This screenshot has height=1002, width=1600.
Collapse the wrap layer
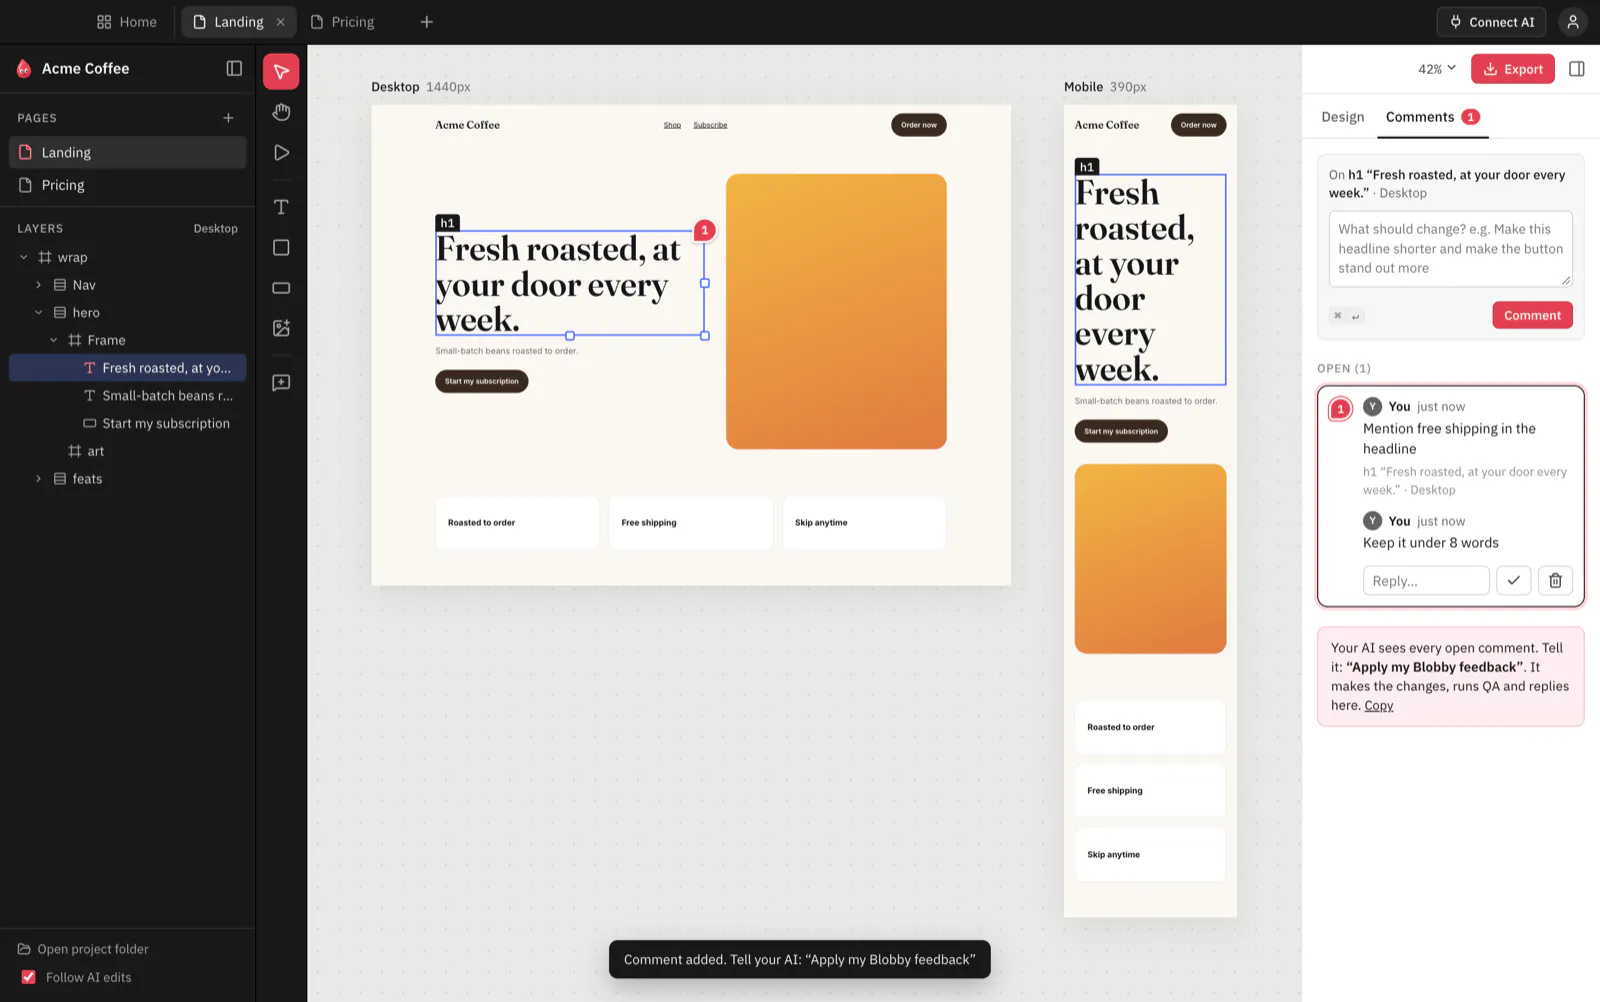pos(24,258)
